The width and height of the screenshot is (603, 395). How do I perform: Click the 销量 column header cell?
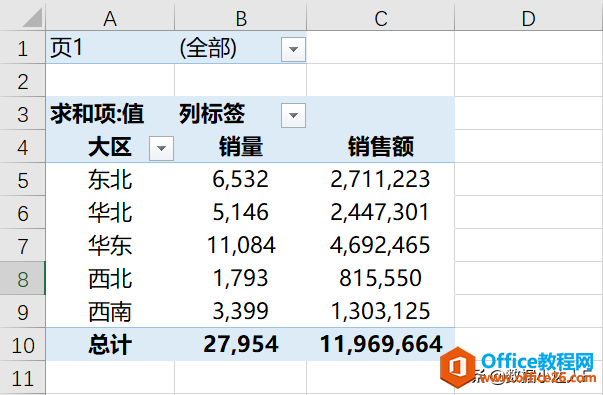[241, 147]
